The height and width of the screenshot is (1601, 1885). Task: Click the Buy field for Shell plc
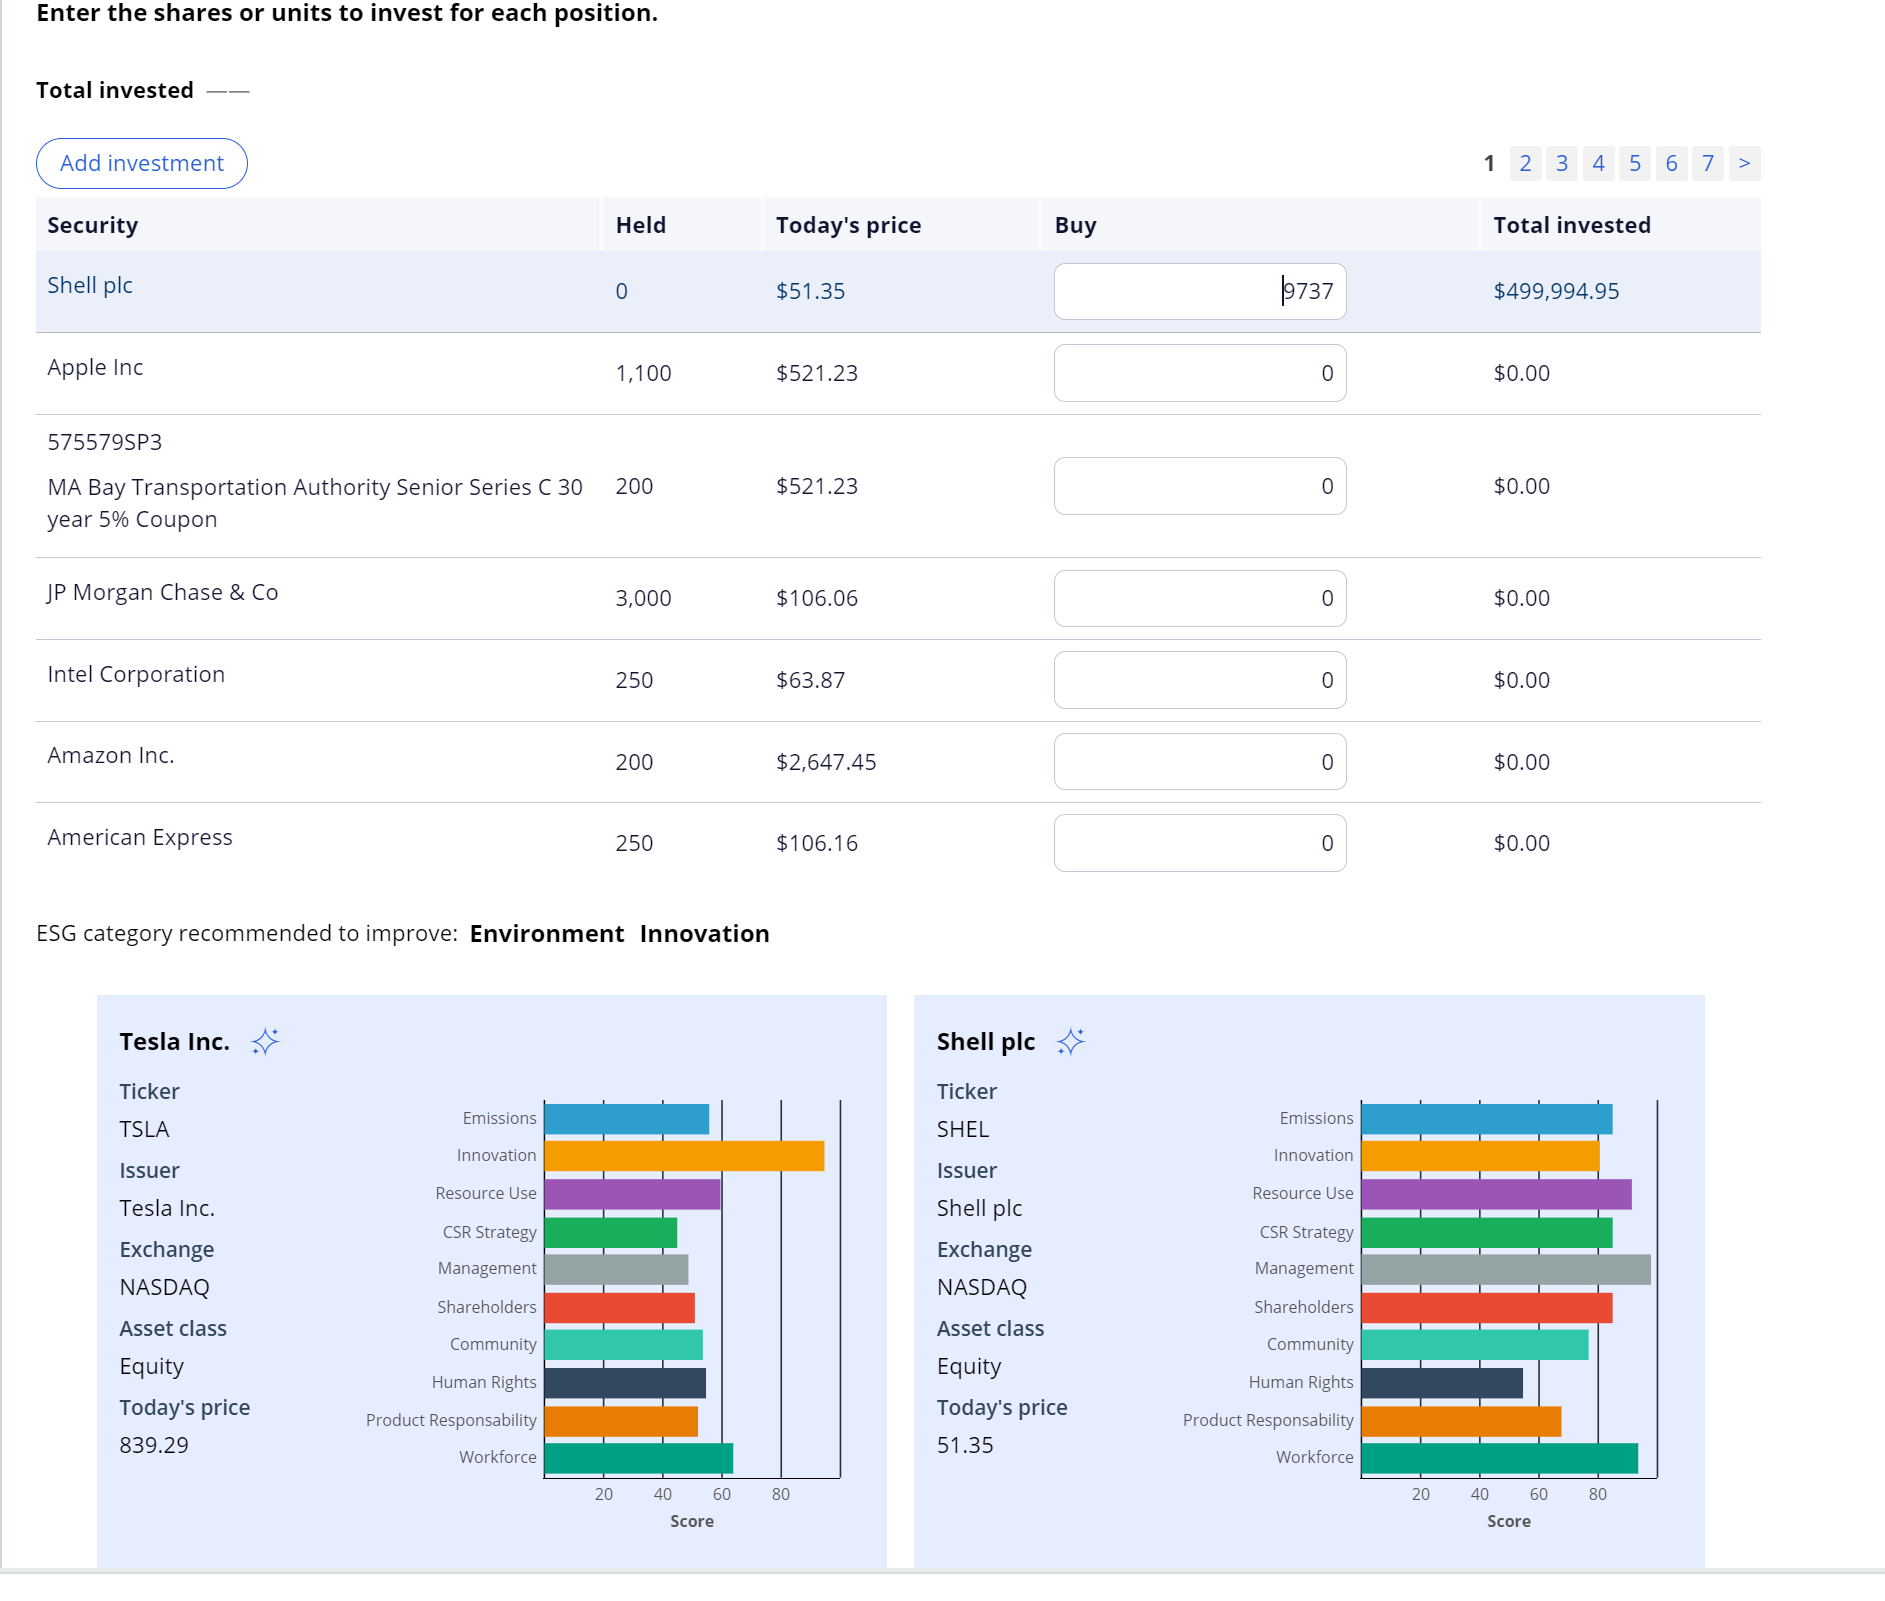click(x=1200, y=291)
